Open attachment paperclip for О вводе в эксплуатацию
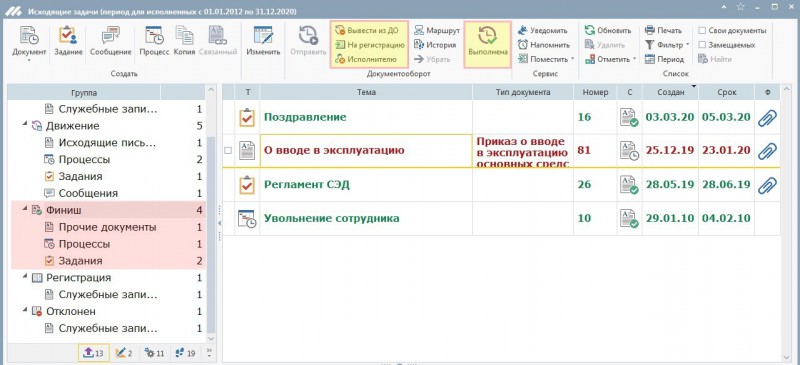 click(x=767, y=151)
